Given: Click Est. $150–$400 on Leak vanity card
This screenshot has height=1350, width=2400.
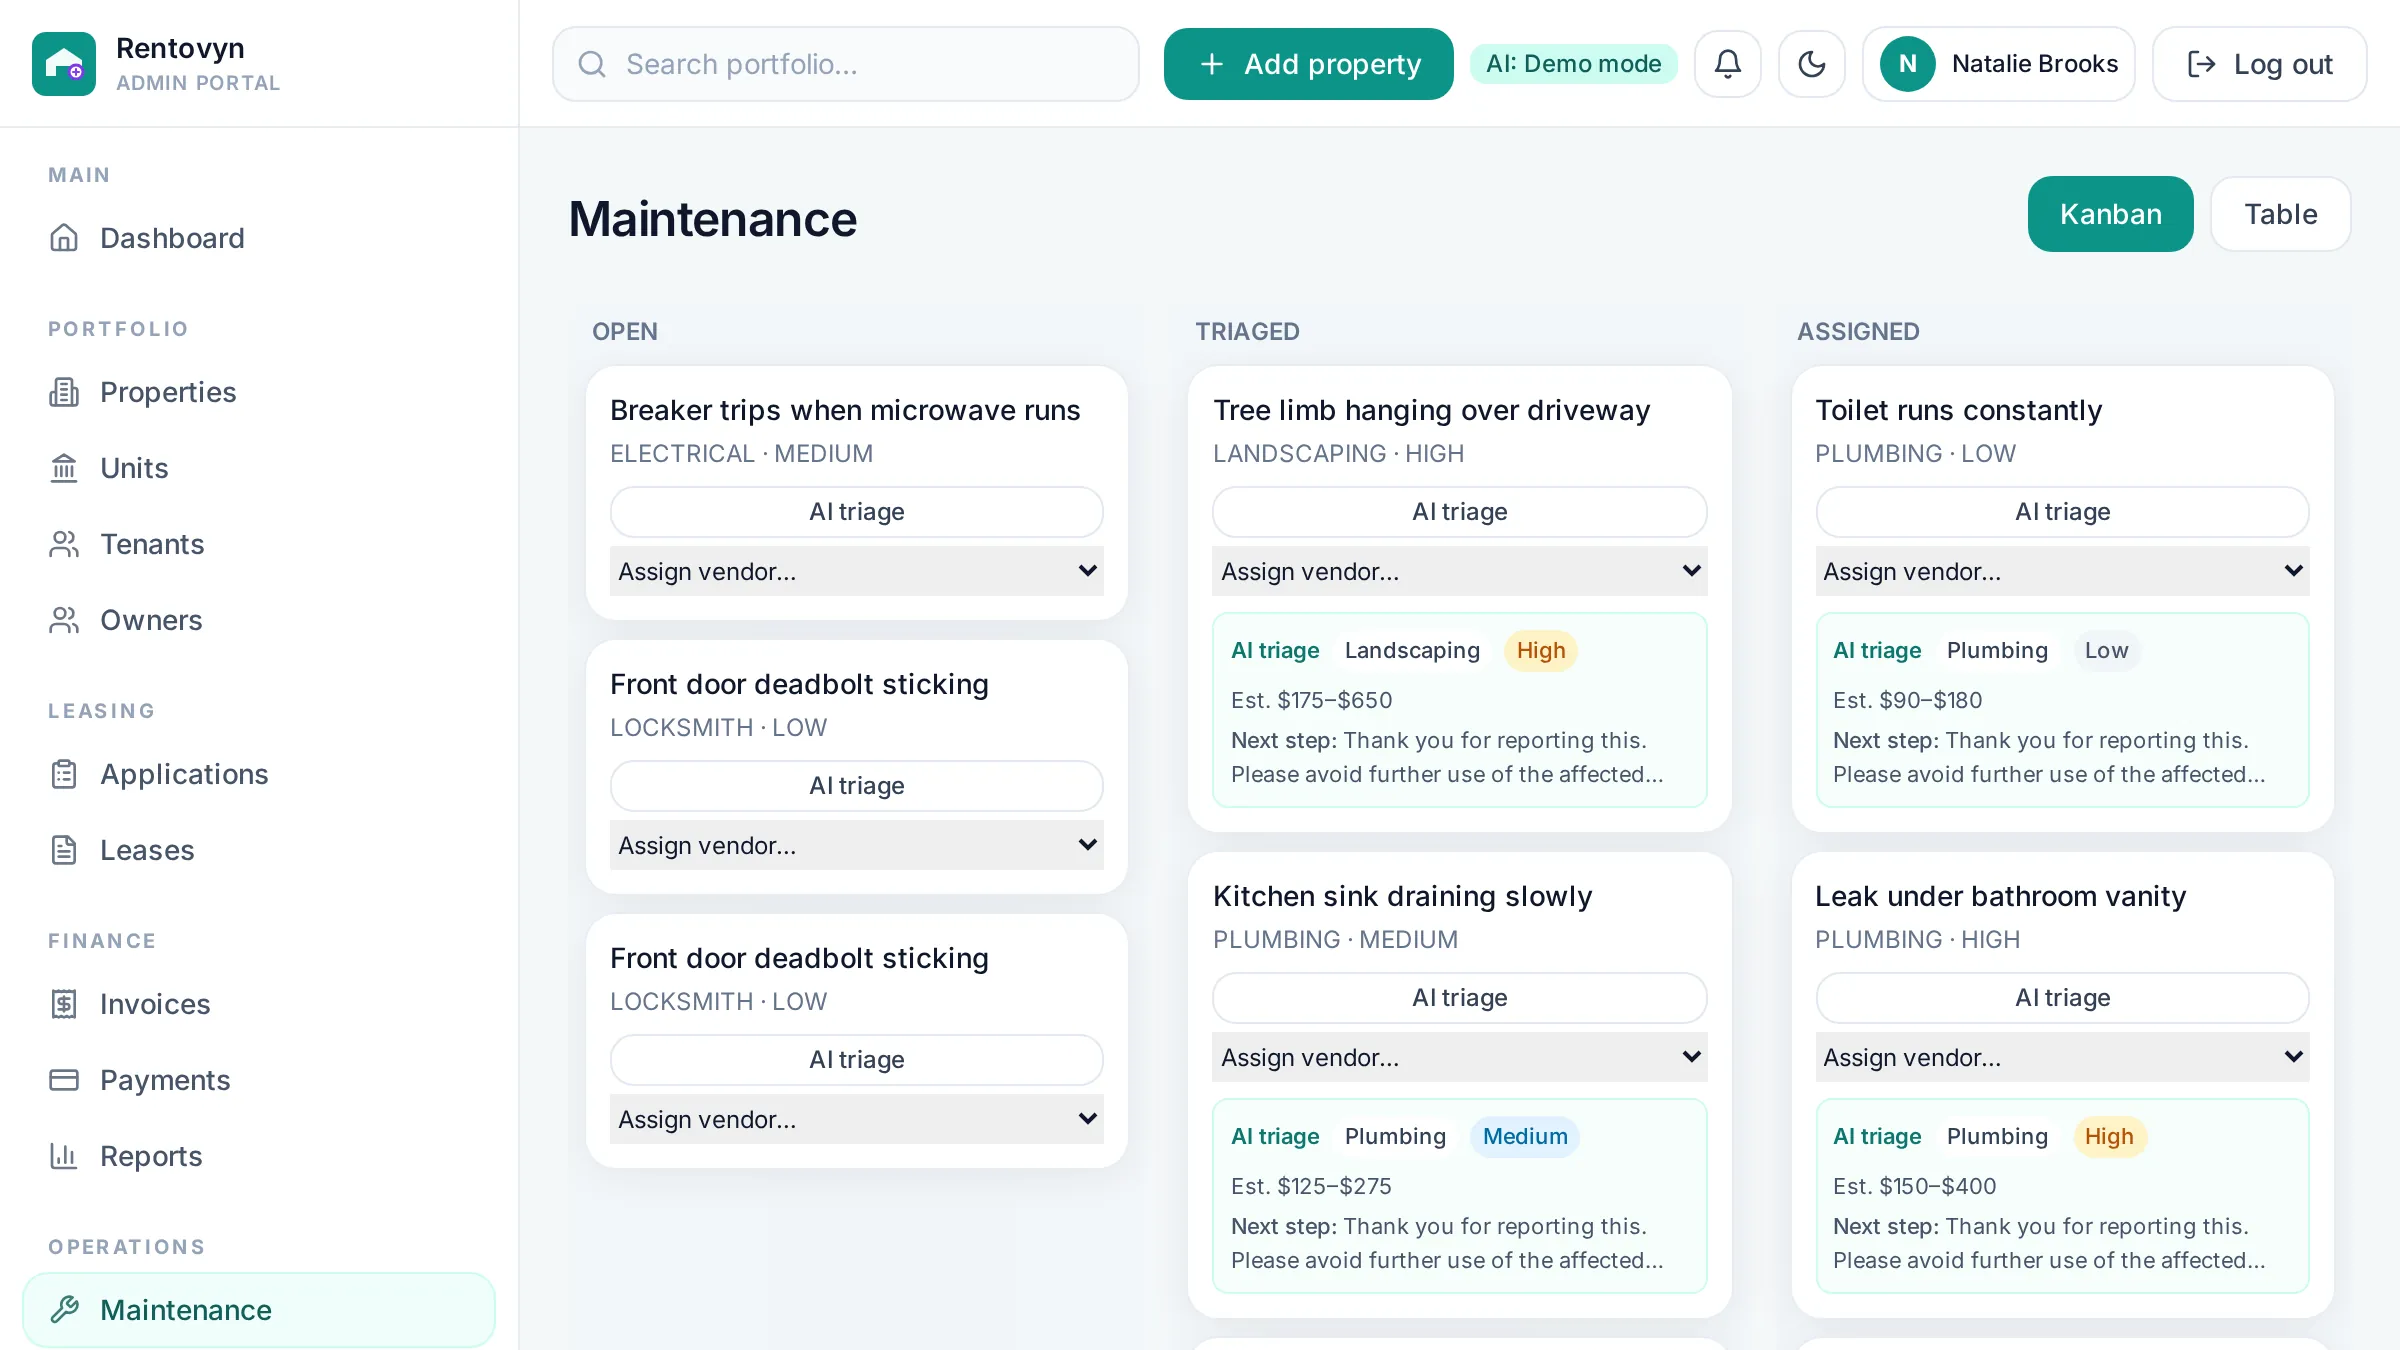Looking at the screenshot, I should (1914, 1186).
